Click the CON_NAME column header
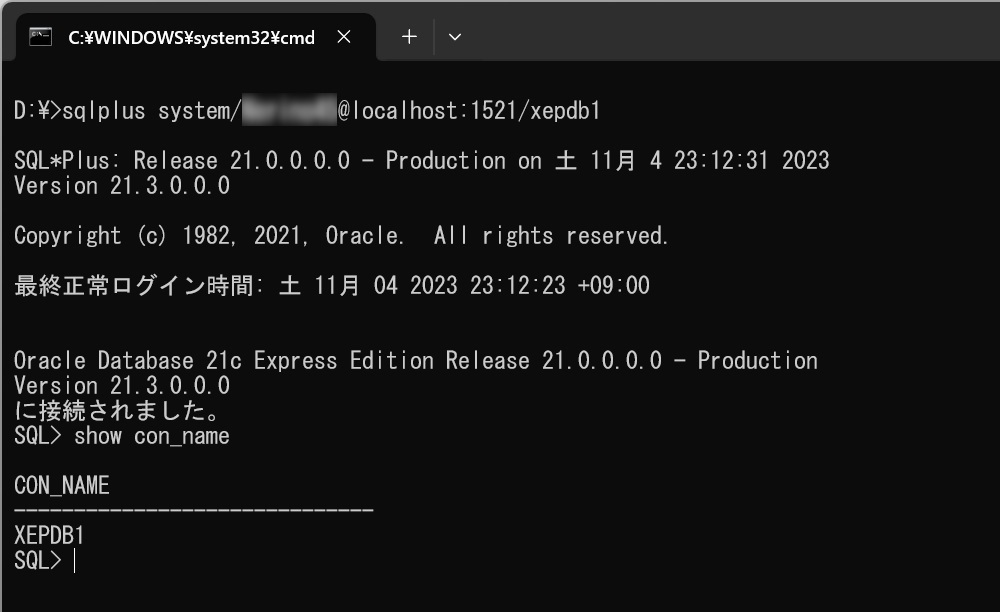 click(60, 485)
